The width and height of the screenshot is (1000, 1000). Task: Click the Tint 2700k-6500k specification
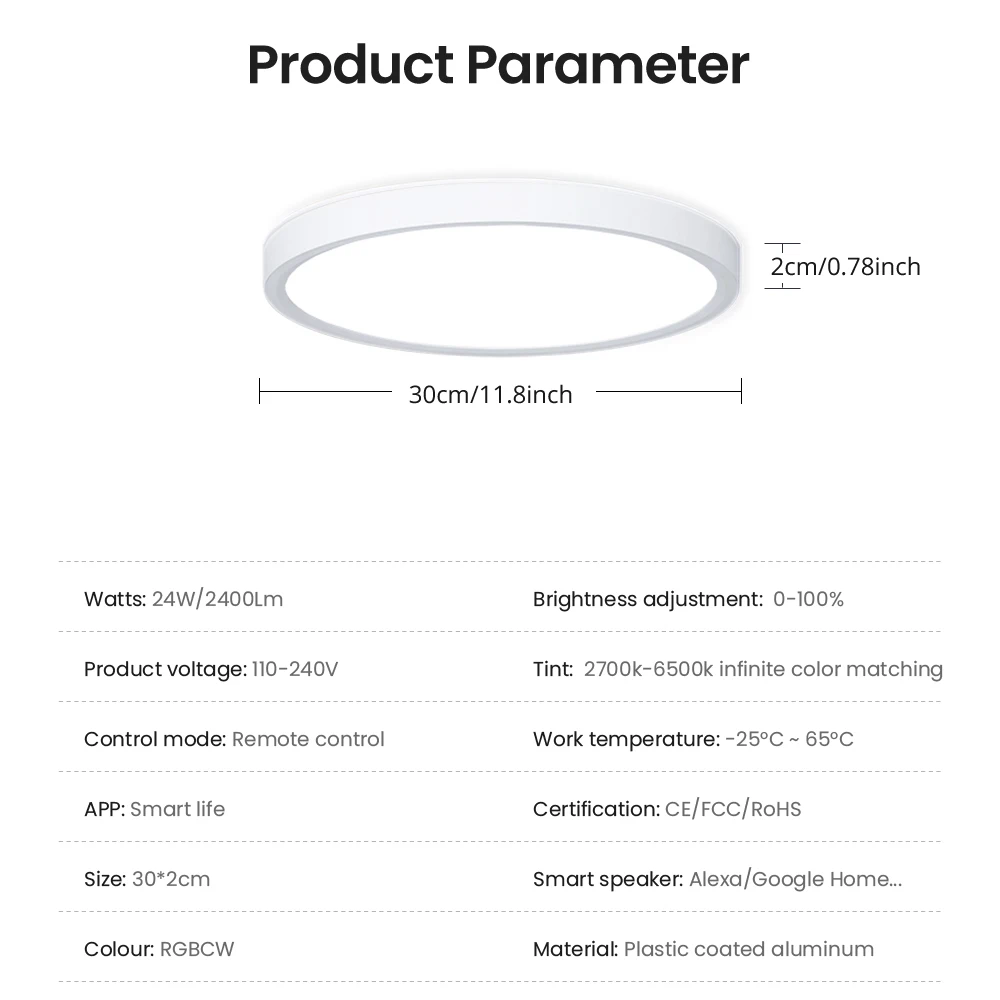(737, 669)
